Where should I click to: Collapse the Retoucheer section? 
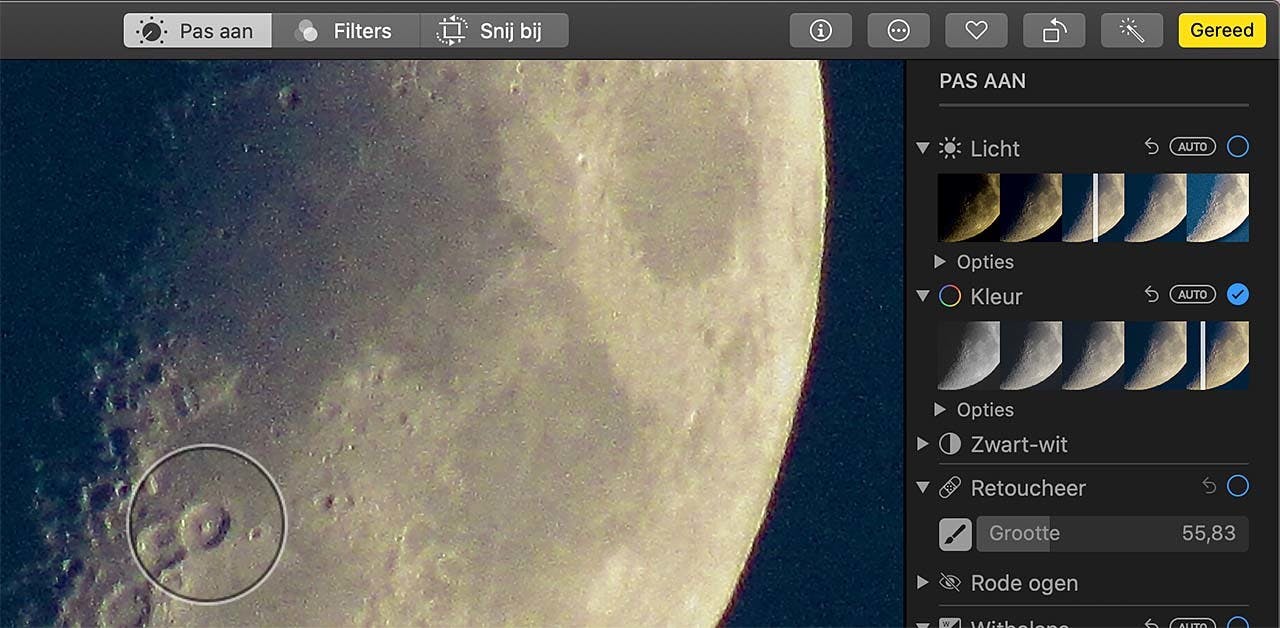923,488
